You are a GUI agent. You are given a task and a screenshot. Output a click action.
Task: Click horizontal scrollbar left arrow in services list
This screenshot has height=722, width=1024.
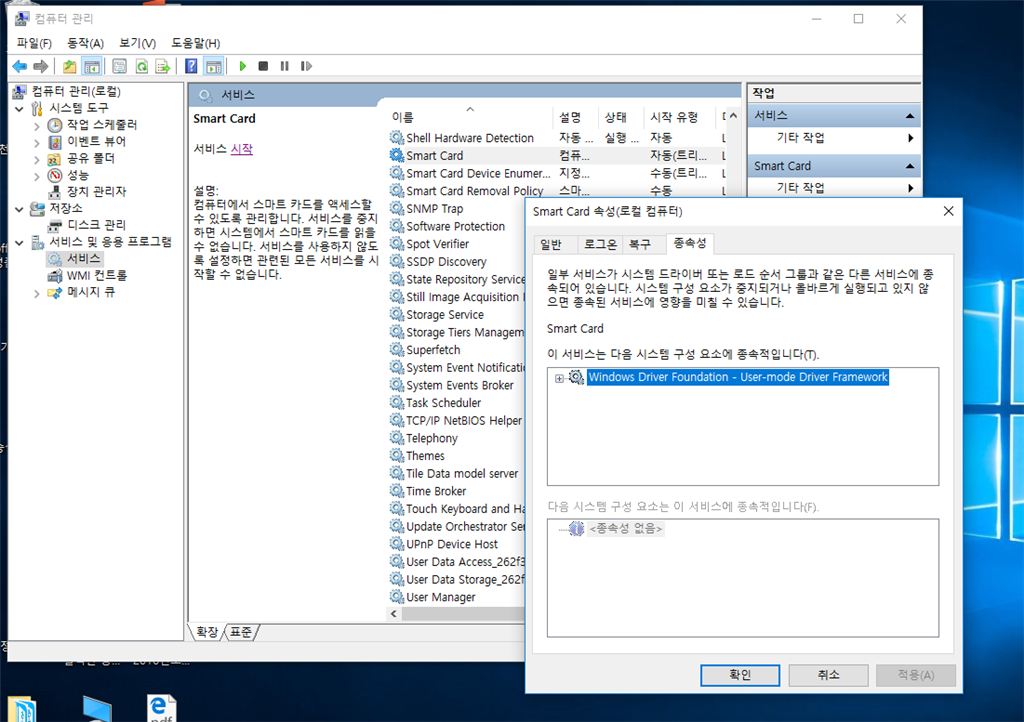(394, 614)
